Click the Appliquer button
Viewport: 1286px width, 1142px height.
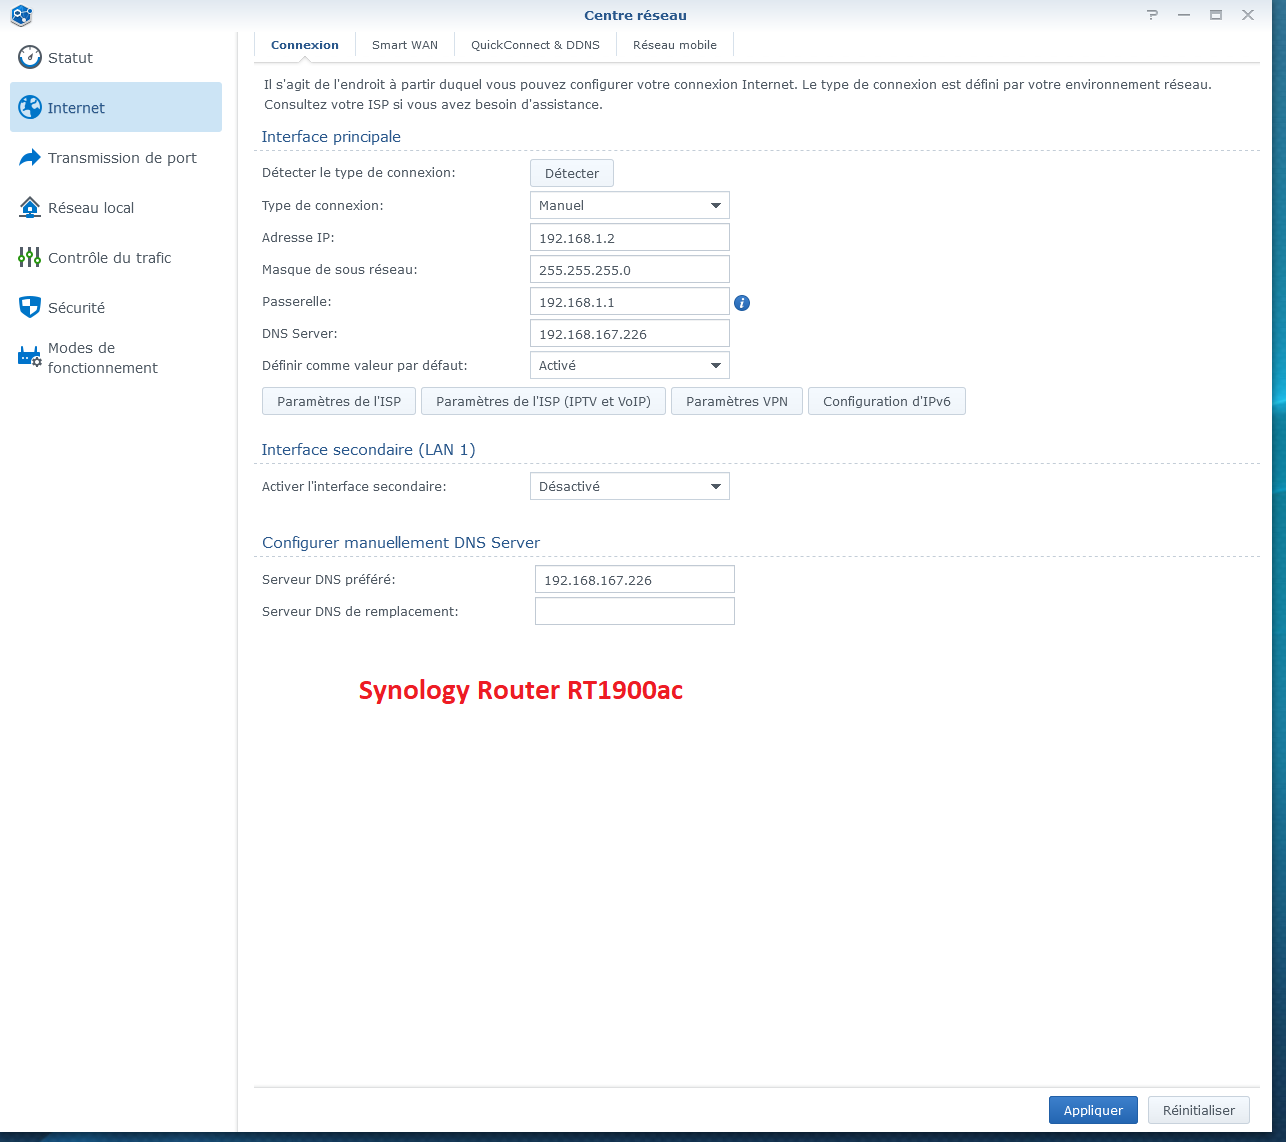[1093, 1110]
